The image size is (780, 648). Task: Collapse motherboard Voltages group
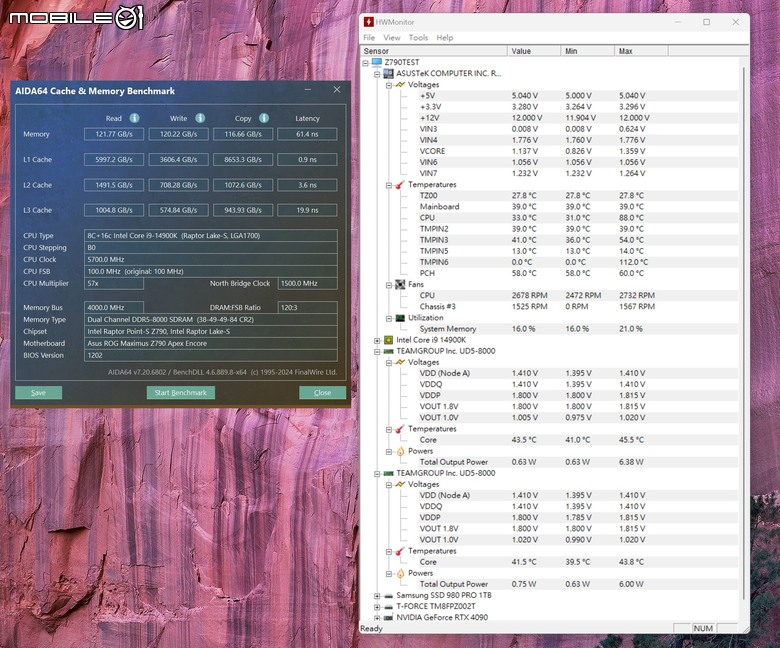click(x=389, y=86)
